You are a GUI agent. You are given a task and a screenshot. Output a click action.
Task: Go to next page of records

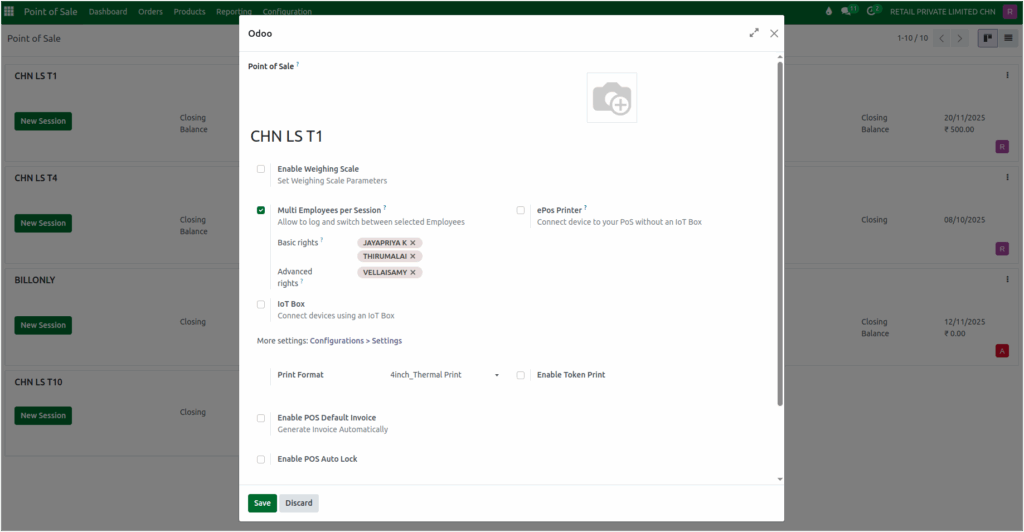click(x=960, y=39)
